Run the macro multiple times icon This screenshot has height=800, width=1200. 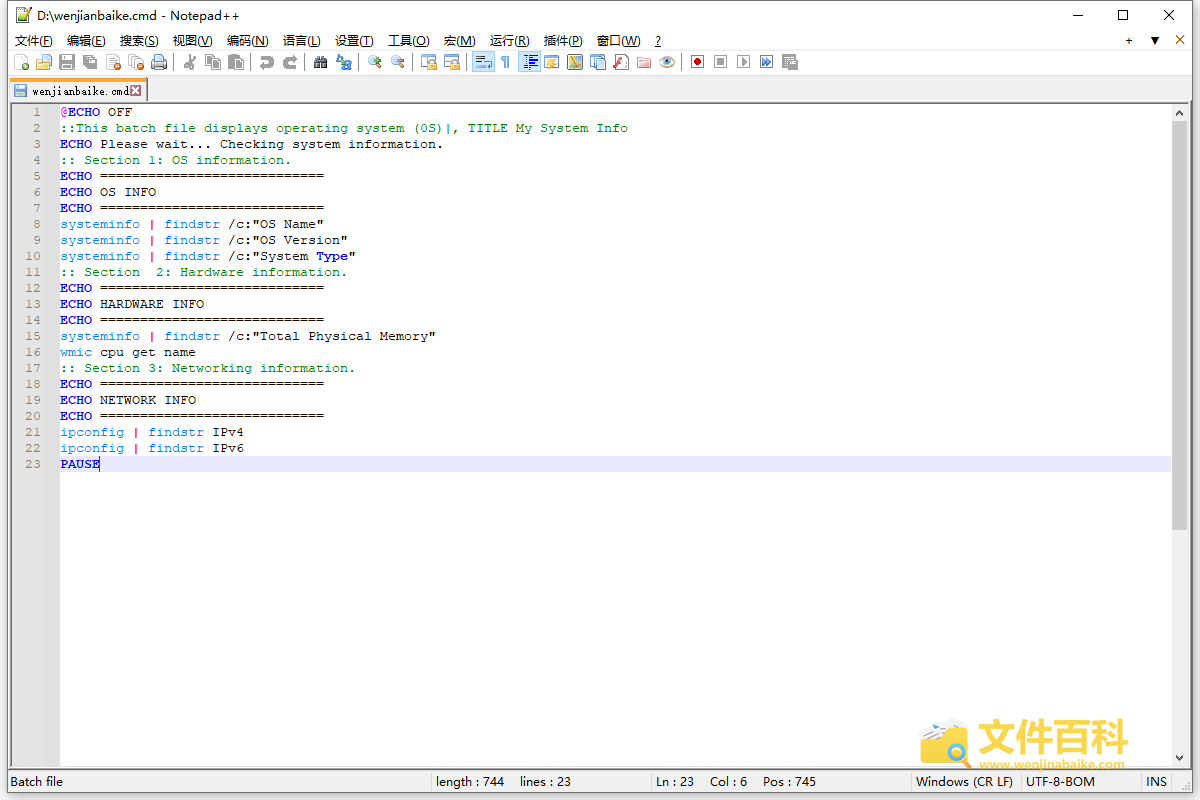(766, 62)
